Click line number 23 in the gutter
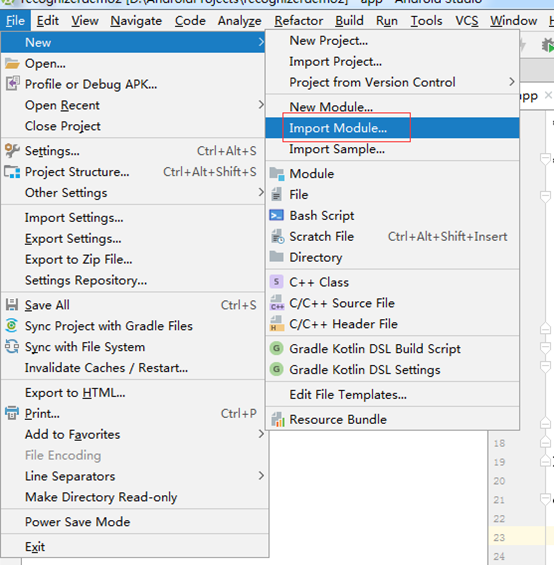 click(x=499, y=538)
